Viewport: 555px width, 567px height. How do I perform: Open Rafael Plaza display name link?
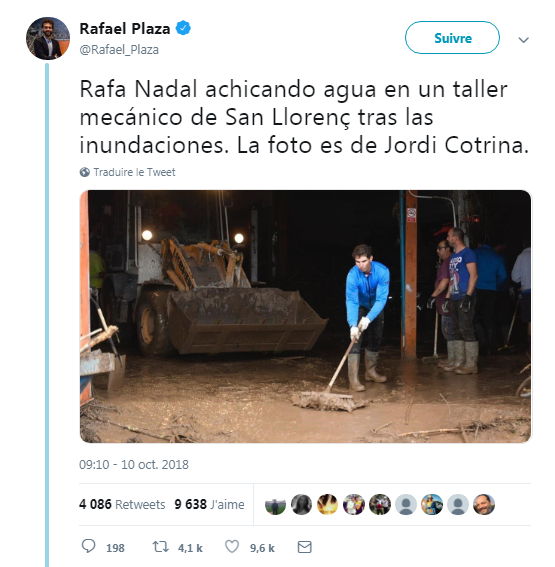tap(125, 29)
